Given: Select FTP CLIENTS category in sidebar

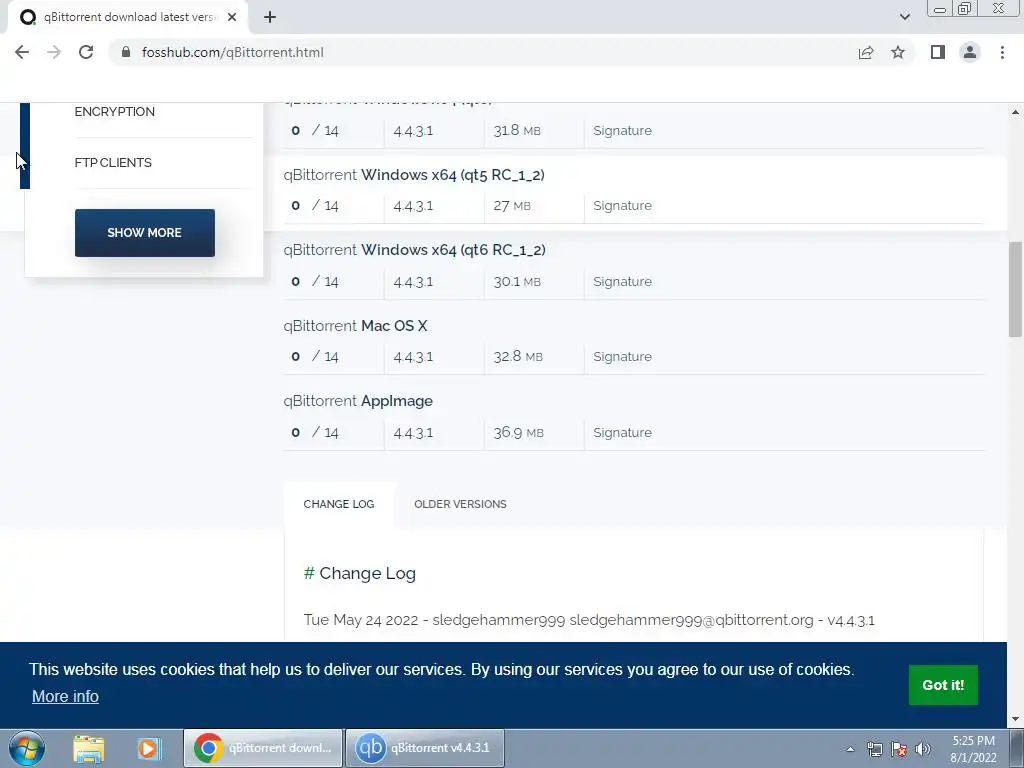Looking at the screenshot, I should click(113, 163).
